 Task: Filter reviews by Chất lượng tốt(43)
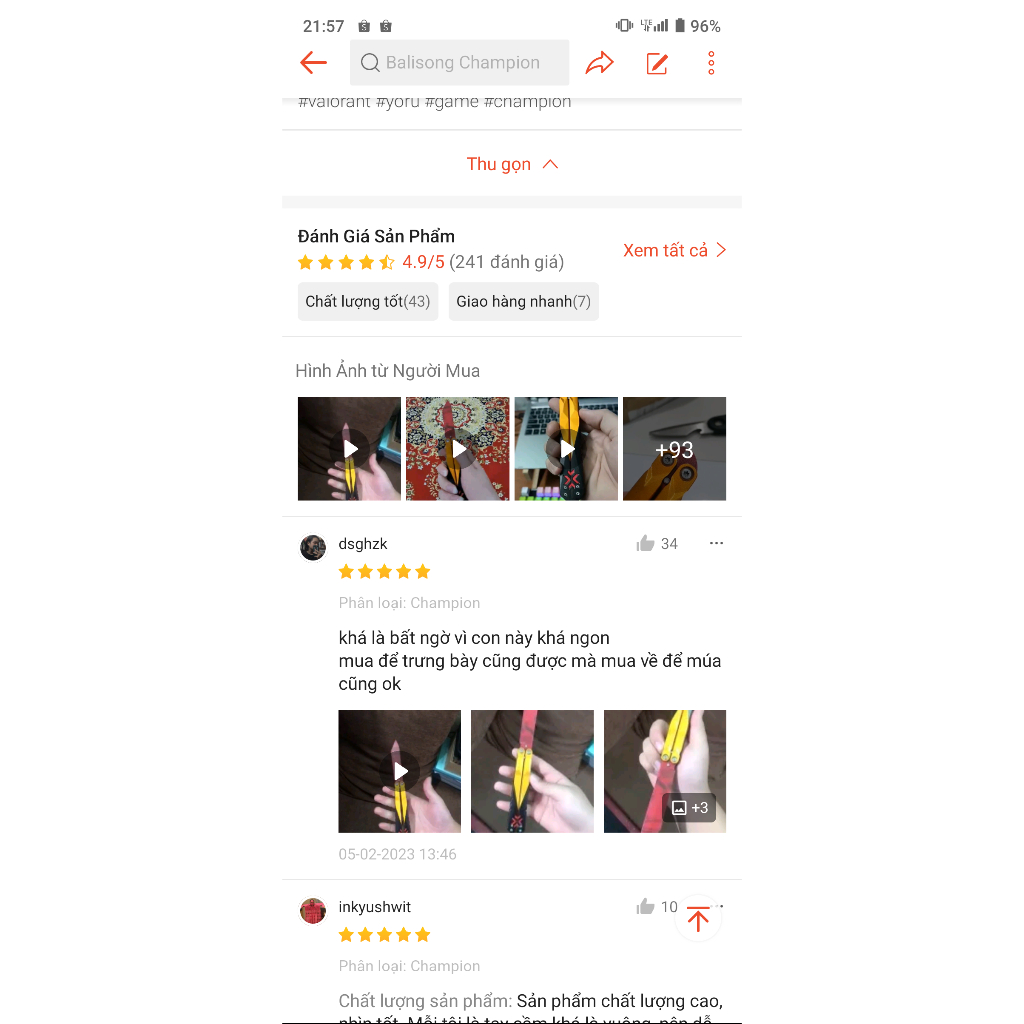click(x=368, y=301)
